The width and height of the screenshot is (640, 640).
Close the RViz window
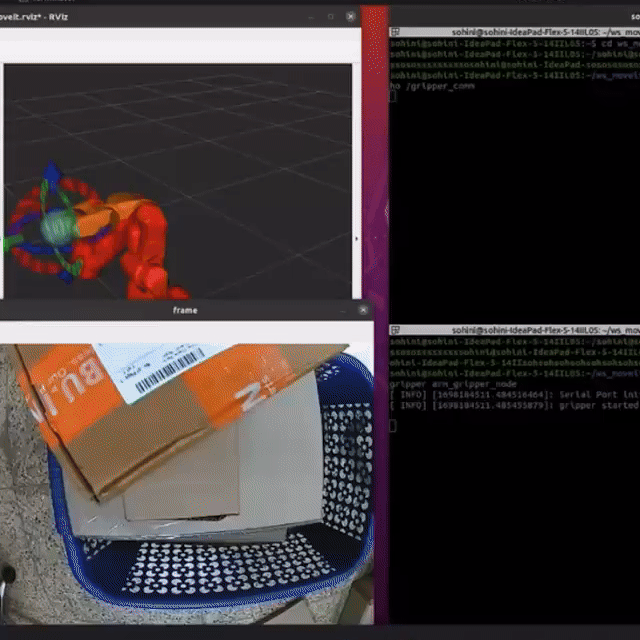(x=350, y=16)
